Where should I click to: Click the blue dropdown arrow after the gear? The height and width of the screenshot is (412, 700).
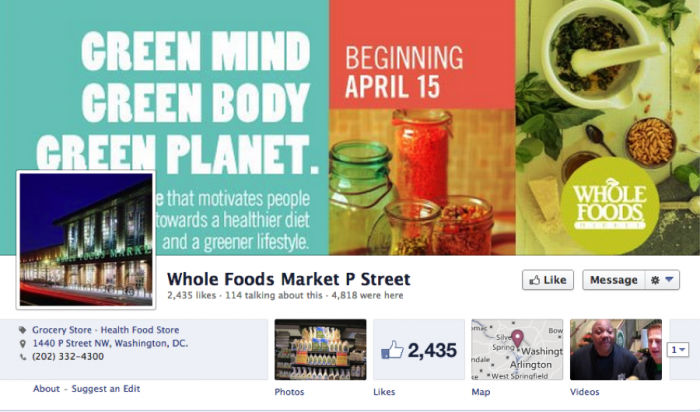coord(669,279)
